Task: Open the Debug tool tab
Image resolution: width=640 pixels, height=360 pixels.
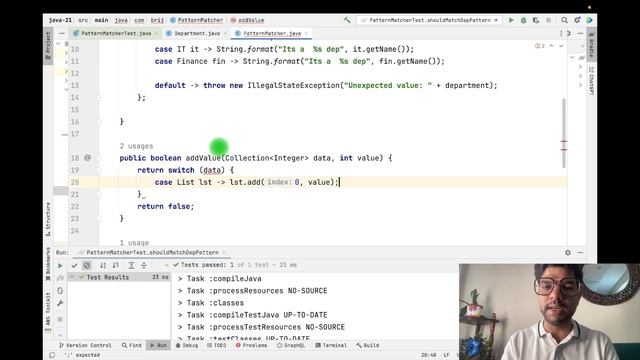Action: 187,345
